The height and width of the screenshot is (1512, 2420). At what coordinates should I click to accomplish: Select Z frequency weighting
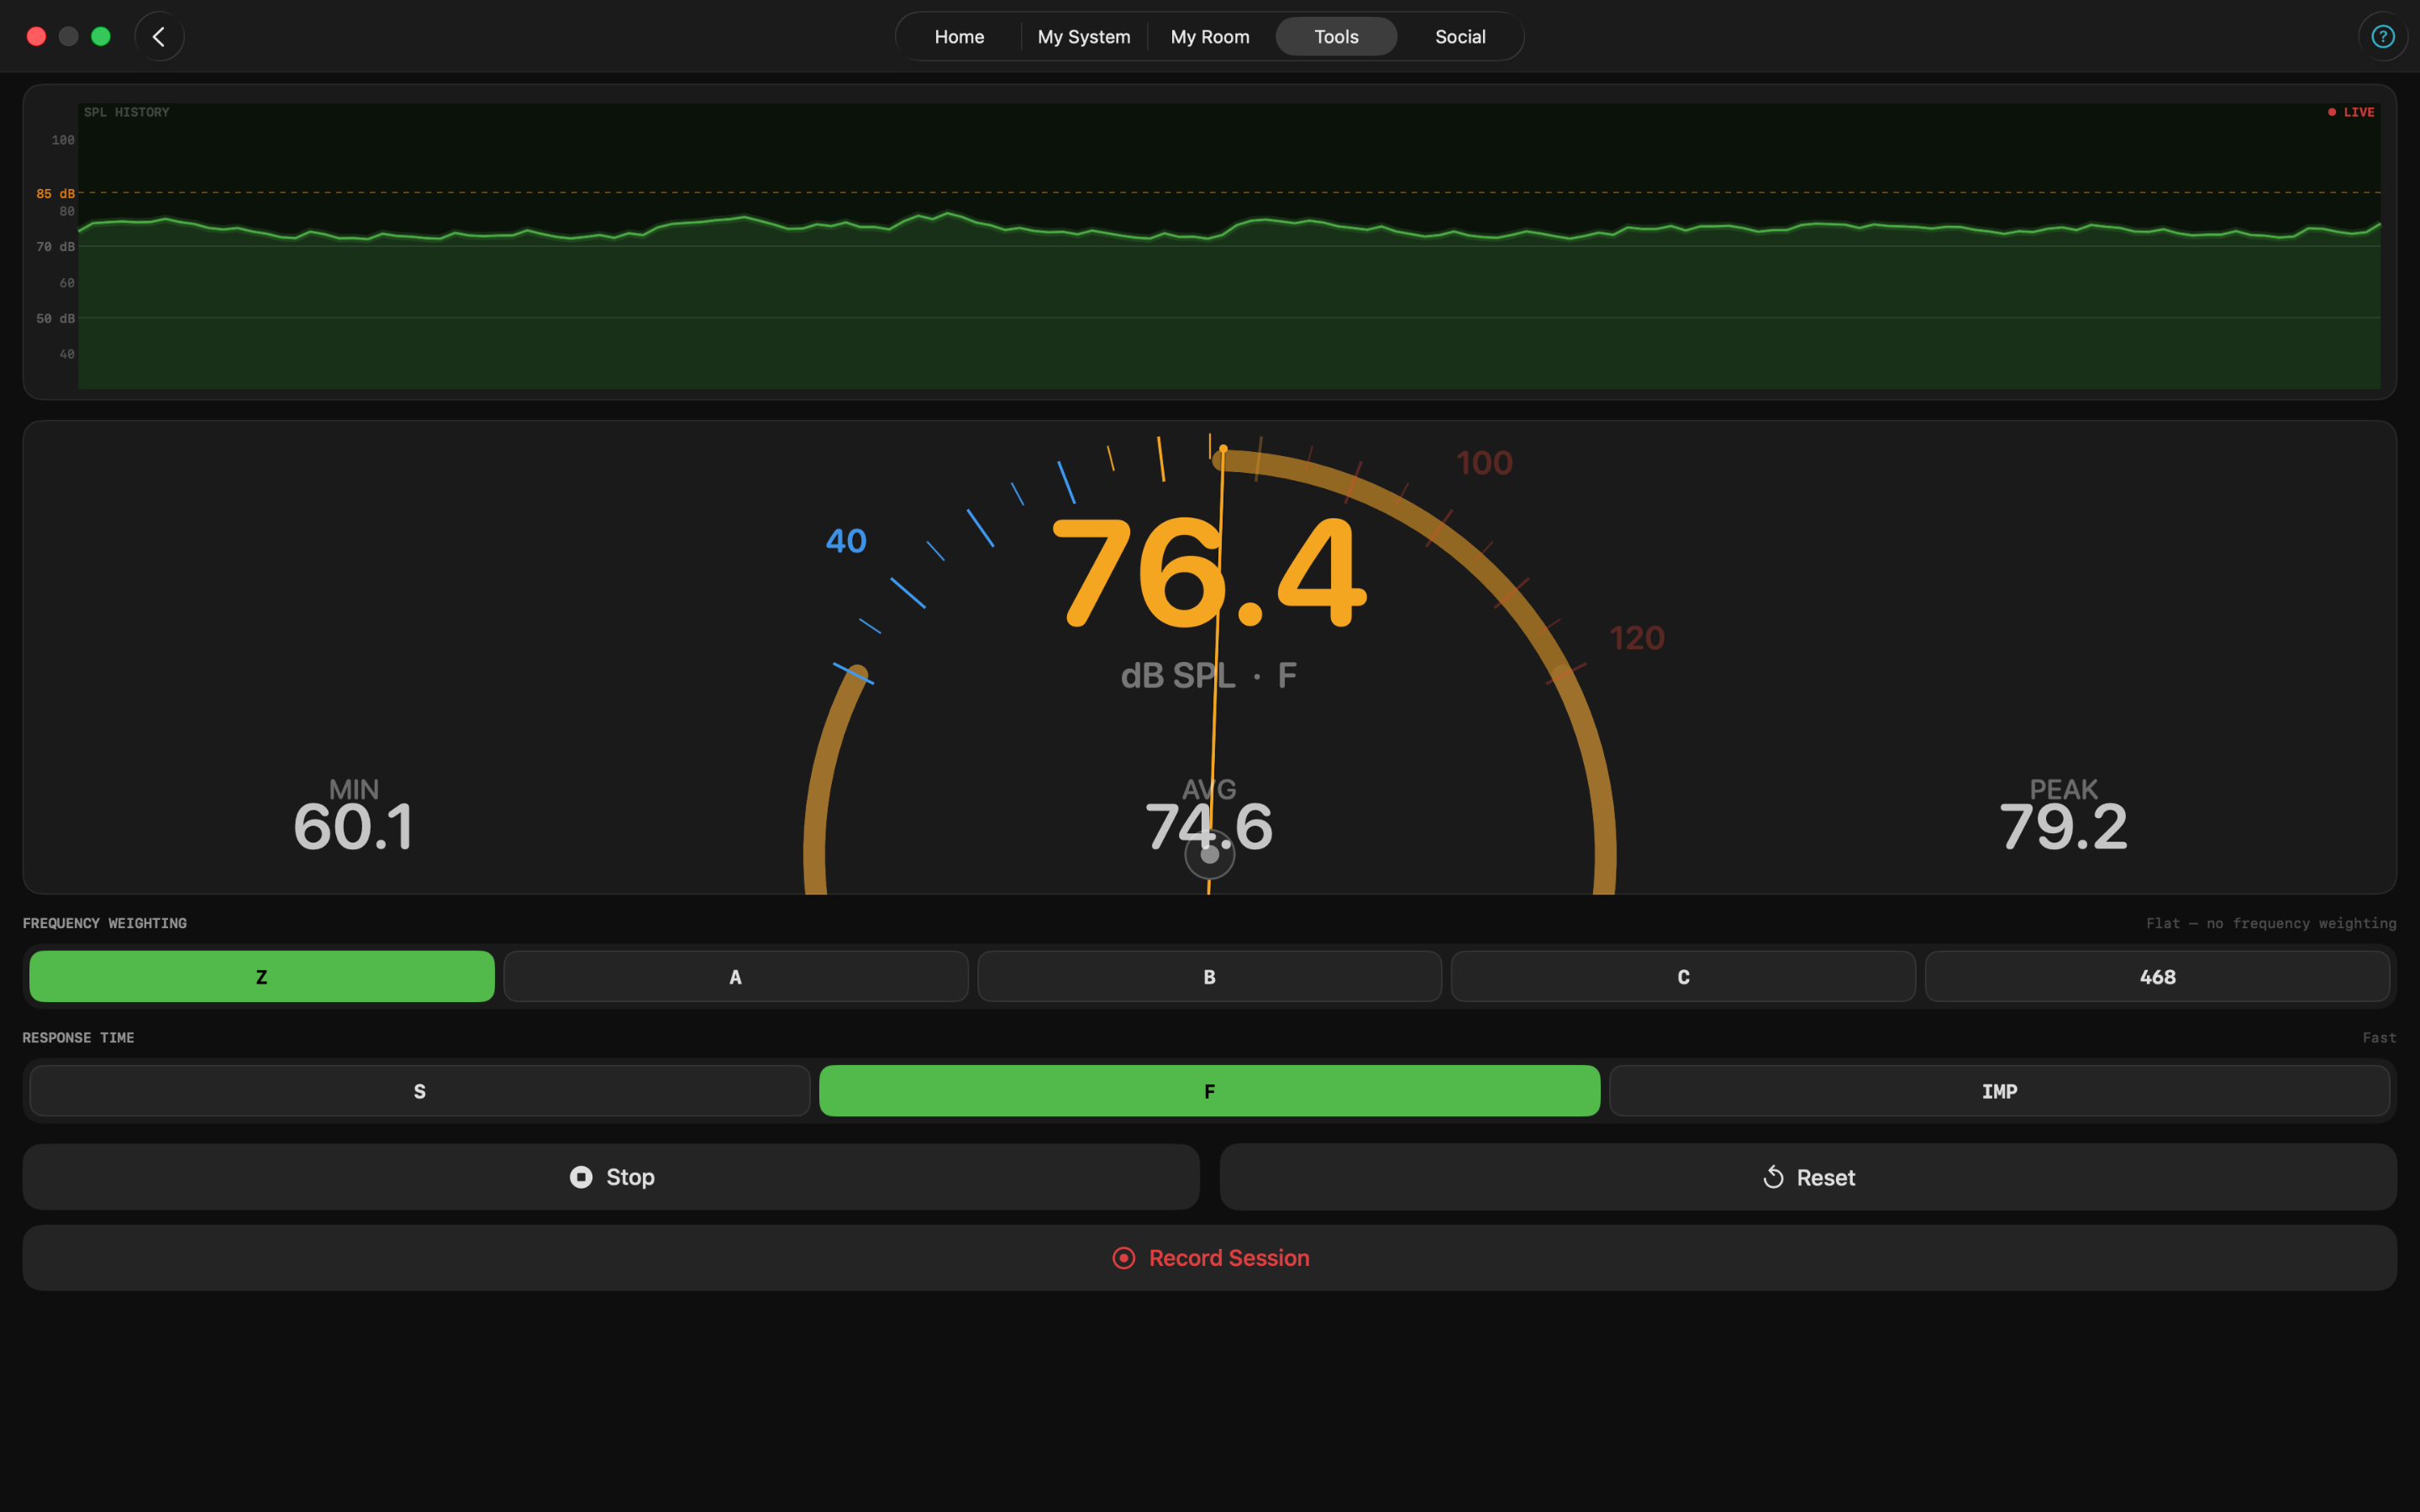pos(262,977)
